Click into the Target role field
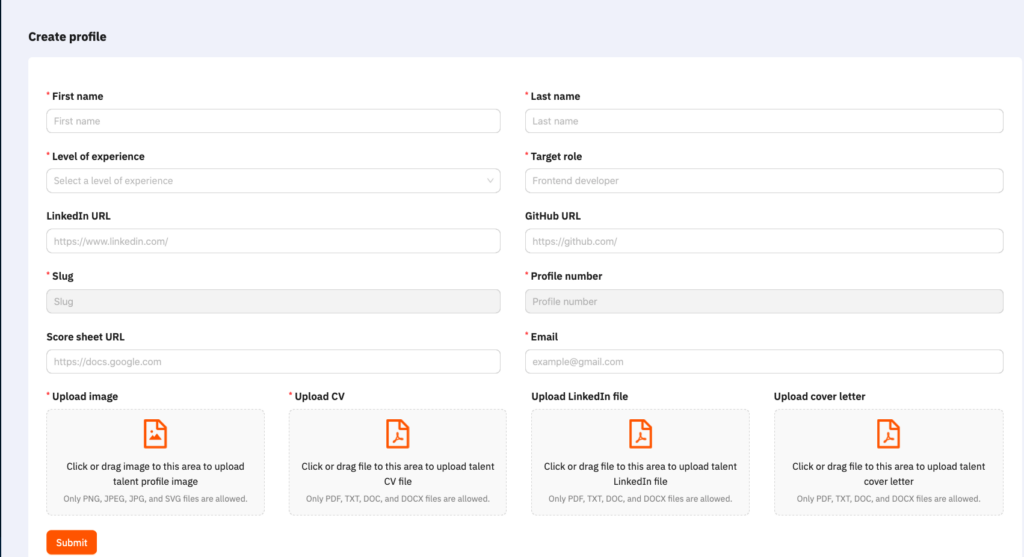 click(x=764, y=181)
